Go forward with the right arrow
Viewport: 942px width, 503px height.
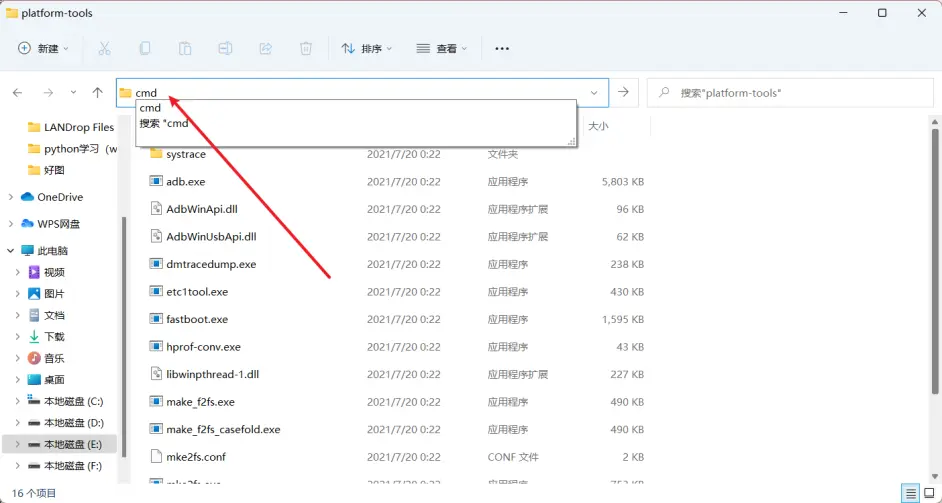point(48,93)
